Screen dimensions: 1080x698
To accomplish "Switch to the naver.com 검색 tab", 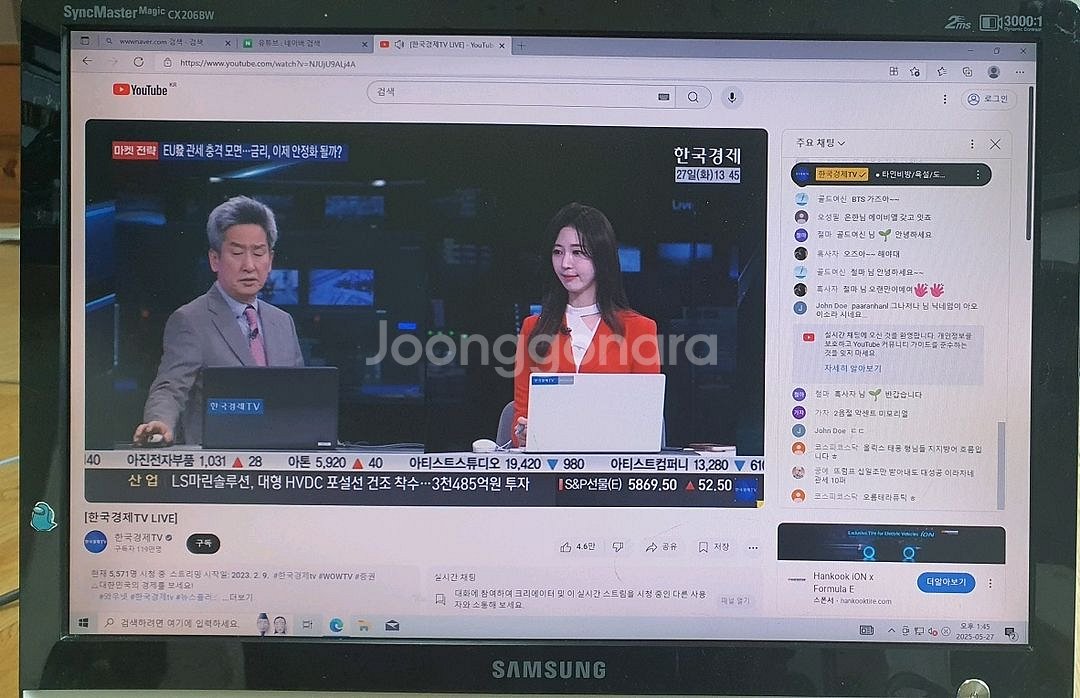I will click(x=161, y=42).
